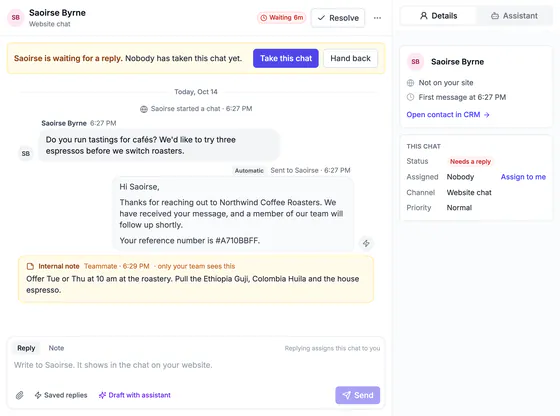
Task: Switch to the Assistant tab
Action: tap(514, 16)
